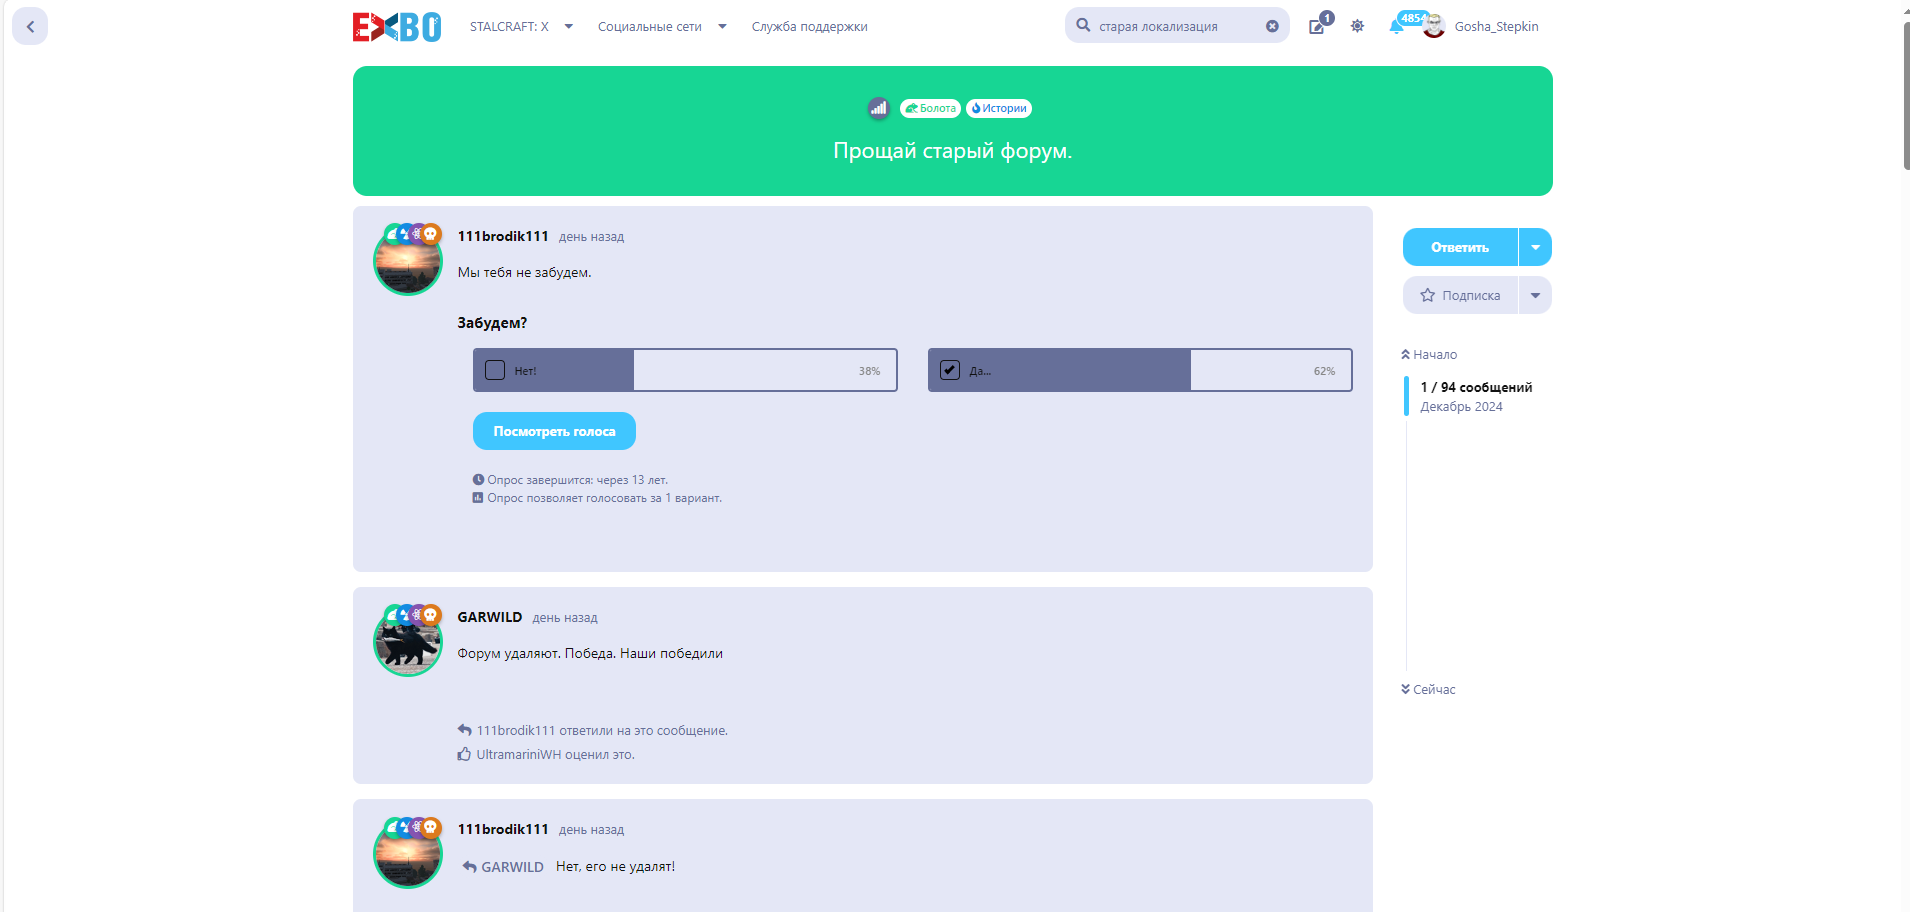Viewport: 1910px width, 912px height.
Task: Click the orange skull badge on the third post avatar
Action: click(431, 827)
